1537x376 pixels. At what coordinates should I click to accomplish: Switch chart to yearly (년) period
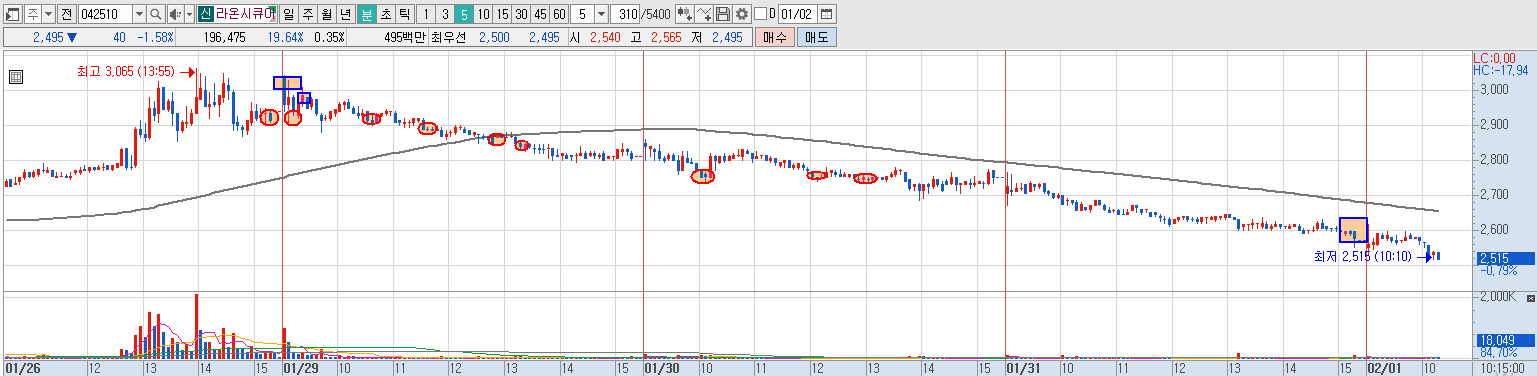click(345, 15)
